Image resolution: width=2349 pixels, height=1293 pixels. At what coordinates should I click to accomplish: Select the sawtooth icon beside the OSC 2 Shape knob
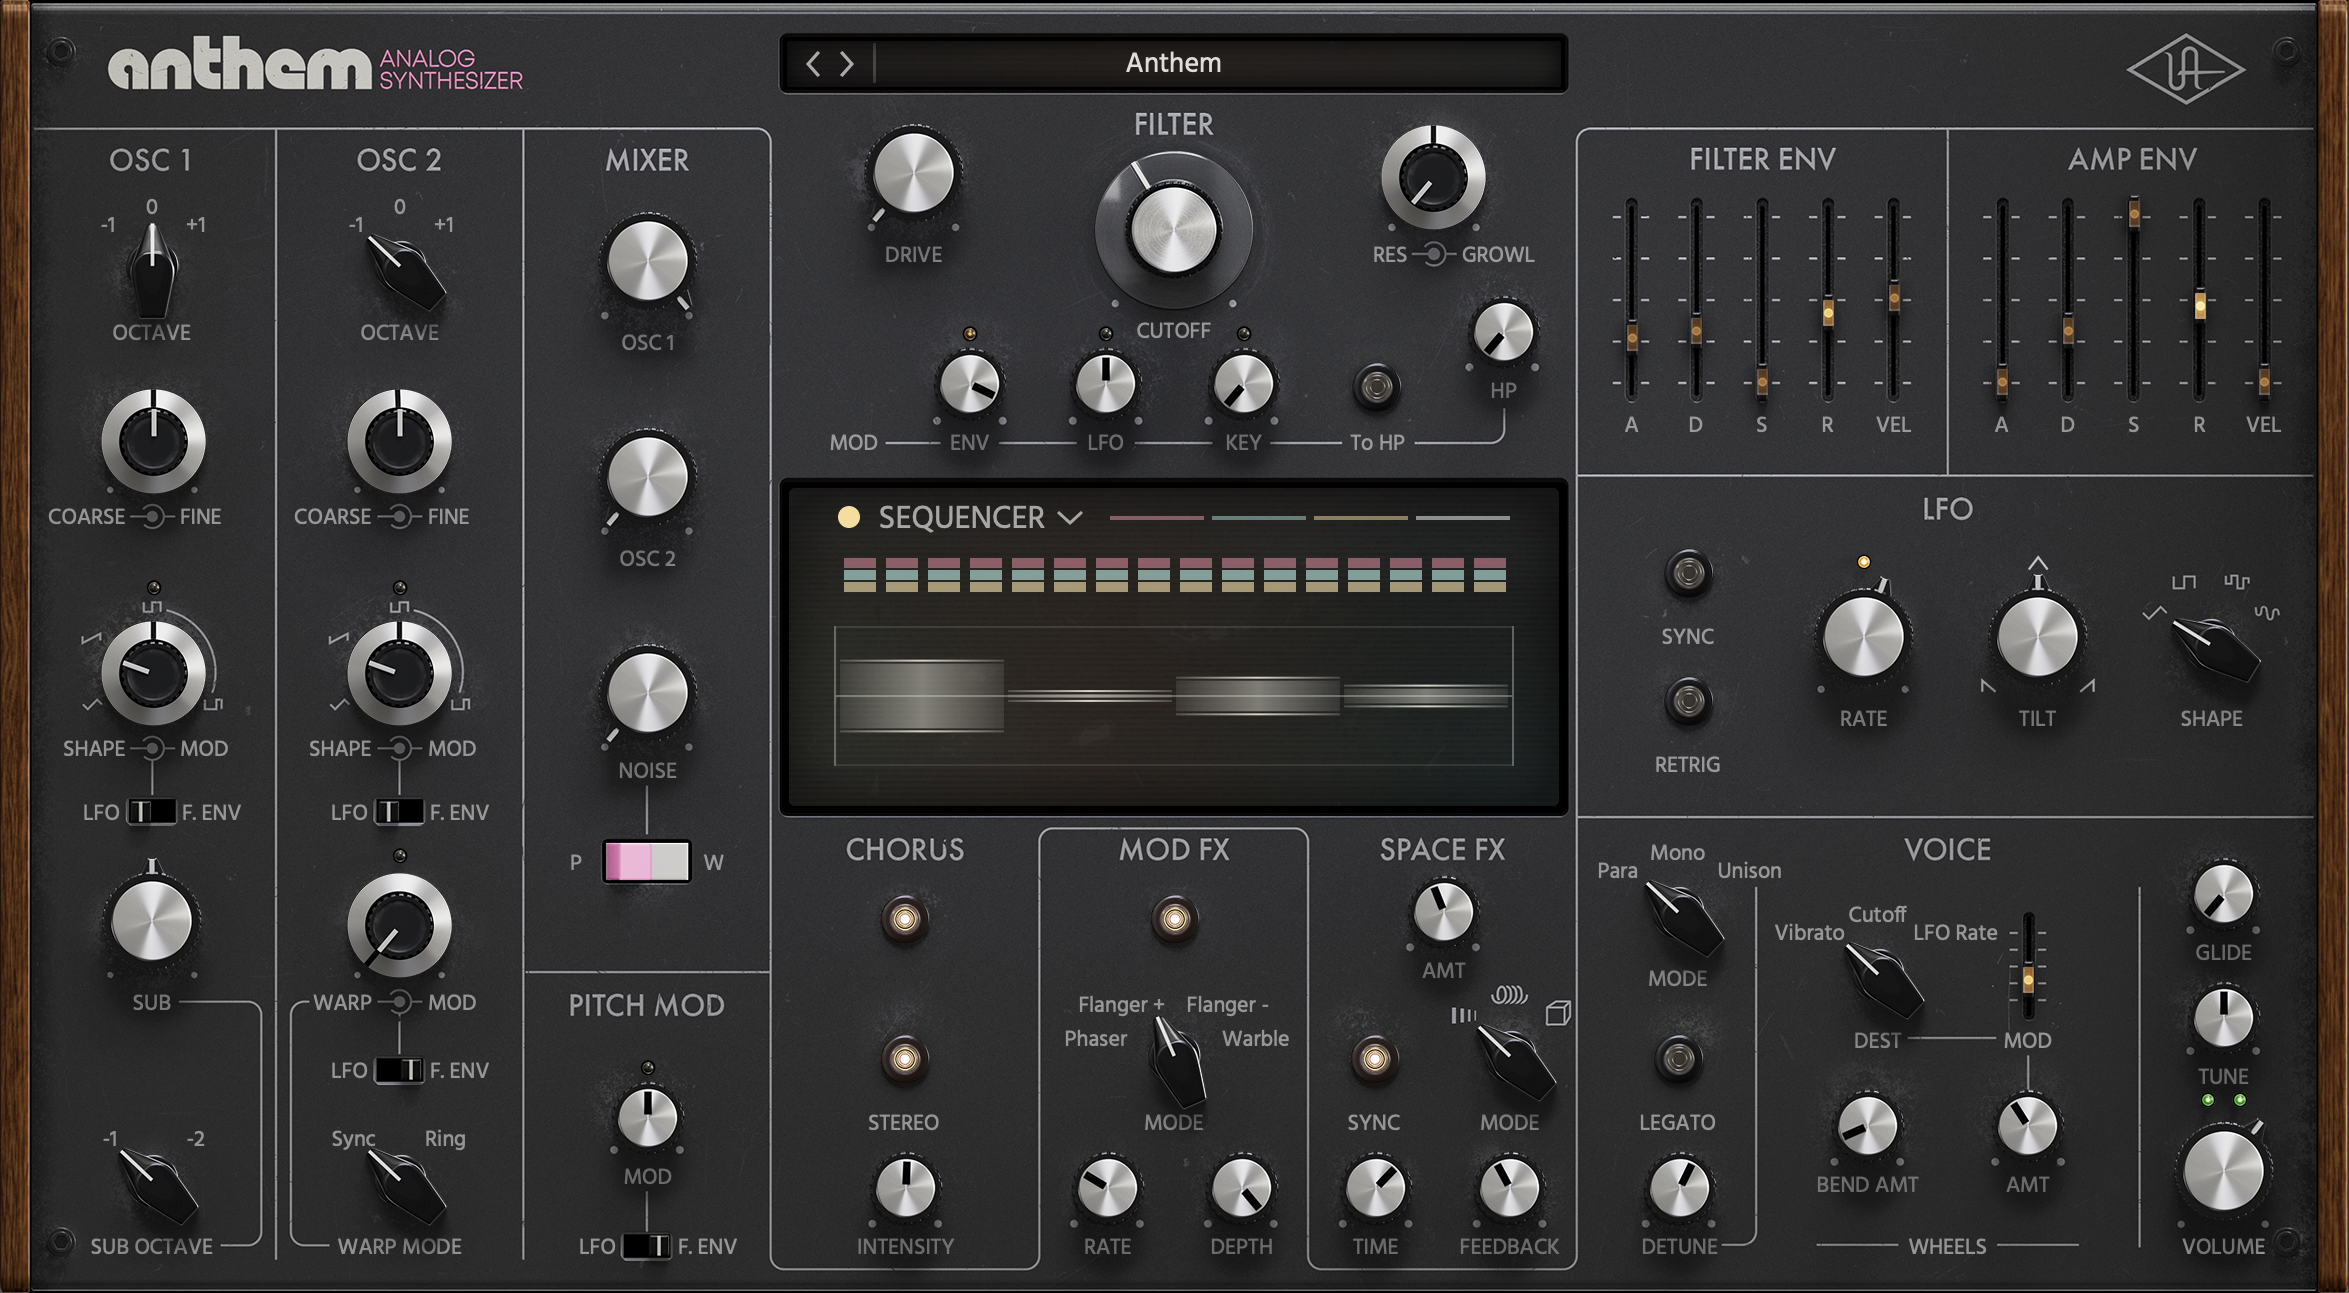[339, 637]
